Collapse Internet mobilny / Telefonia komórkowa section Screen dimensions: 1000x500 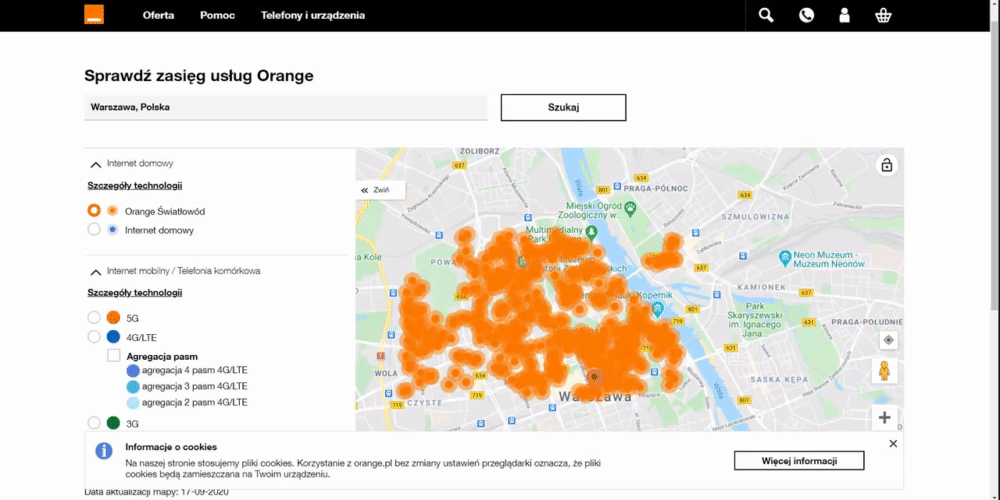tap(96, 272)
